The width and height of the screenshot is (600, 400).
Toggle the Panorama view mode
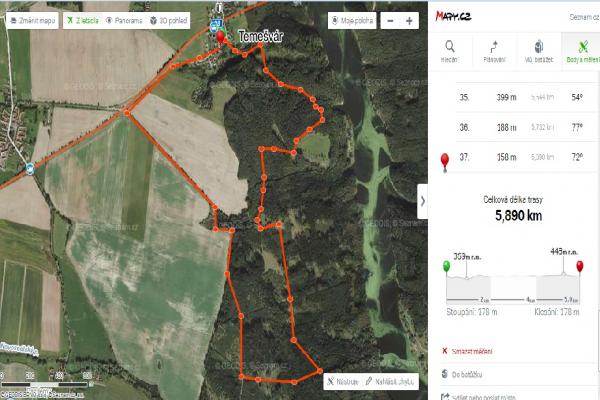tap(124, 21)
